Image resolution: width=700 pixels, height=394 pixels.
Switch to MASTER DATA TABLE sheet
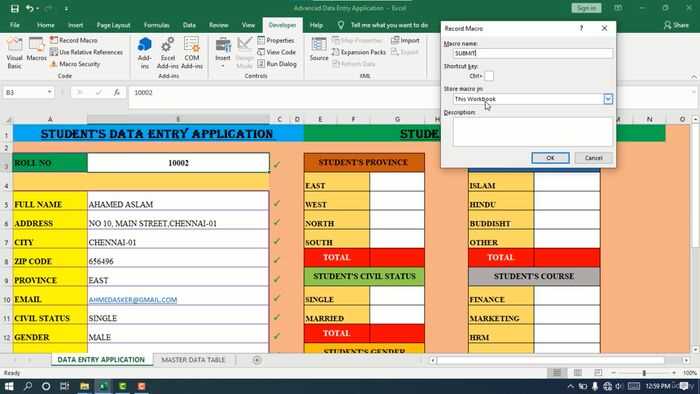coord(193,360)
